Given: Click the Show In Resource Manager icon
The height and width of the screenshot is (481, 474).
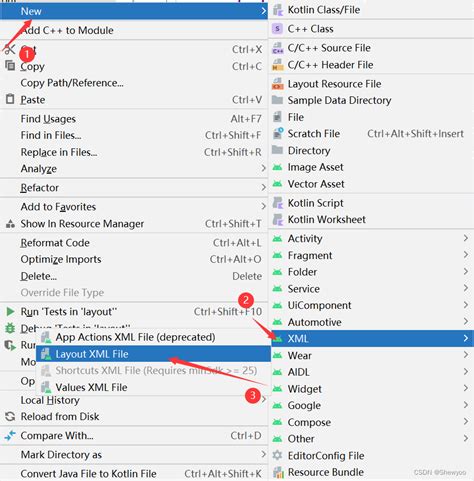Looking at the screenshot, I should tap(10, 224).
